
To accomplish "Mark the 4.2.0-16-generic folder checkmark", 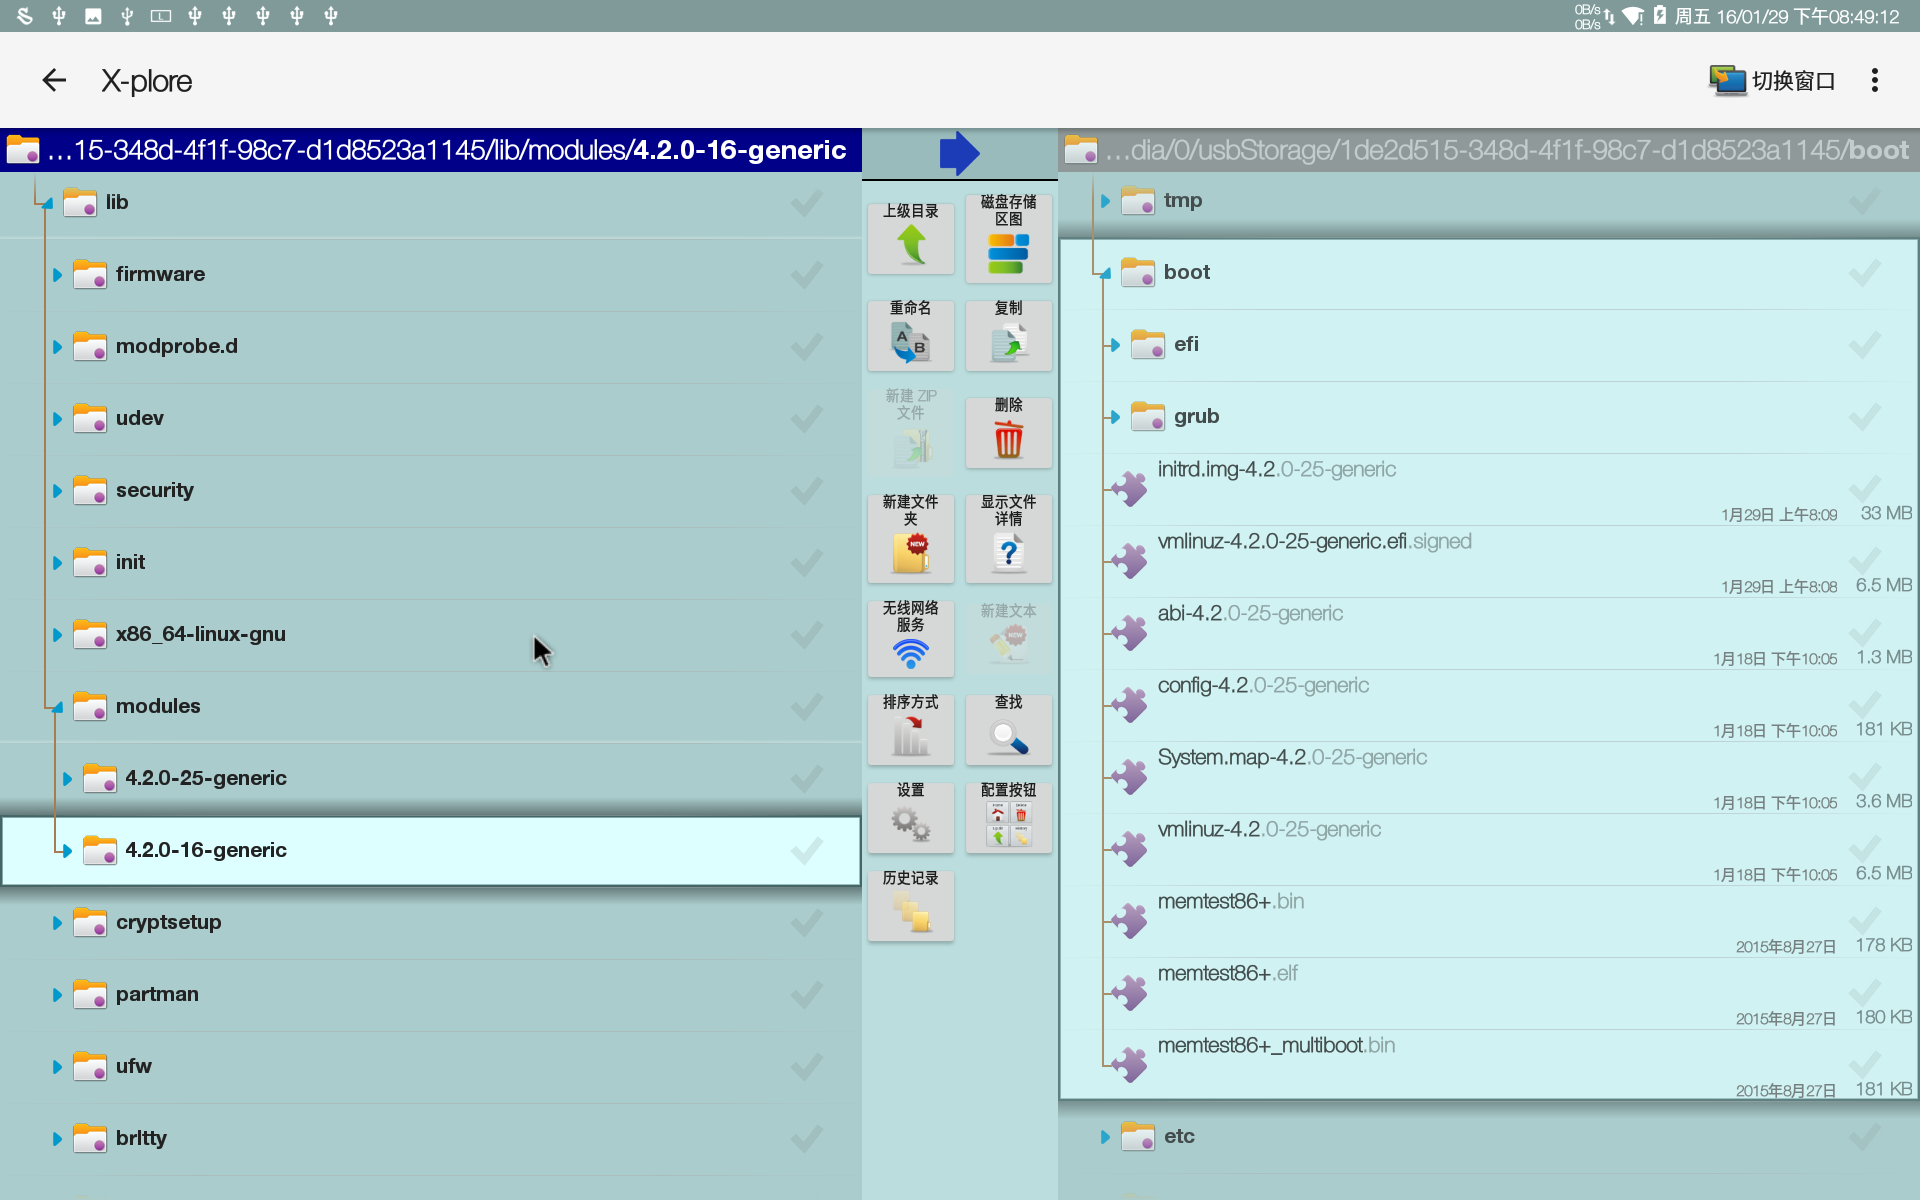I will [x=806, y=850].
